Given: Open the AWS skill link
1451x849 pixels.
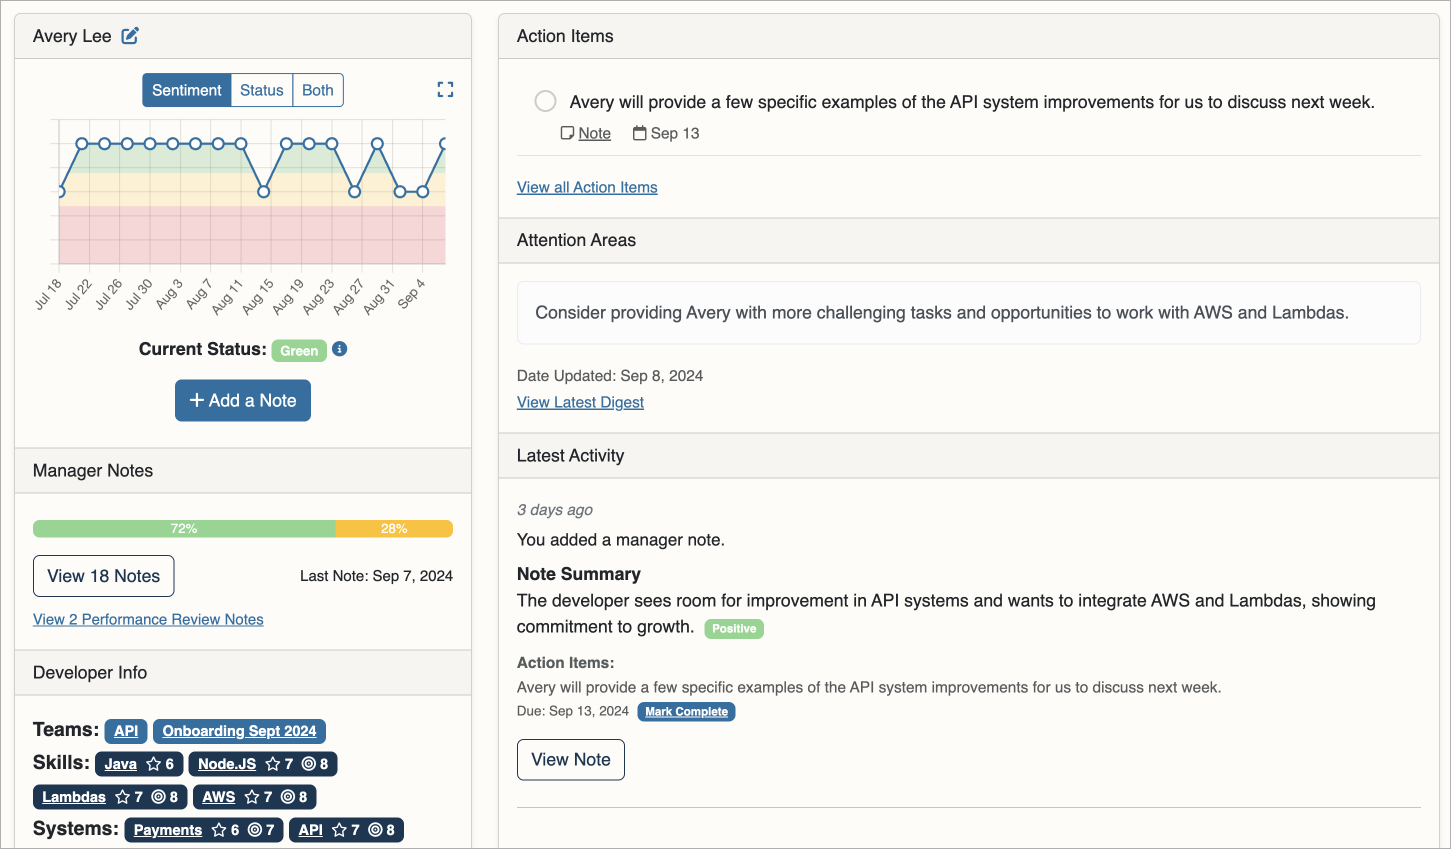Looking at the screenshot, I should (x=219, y=797).
